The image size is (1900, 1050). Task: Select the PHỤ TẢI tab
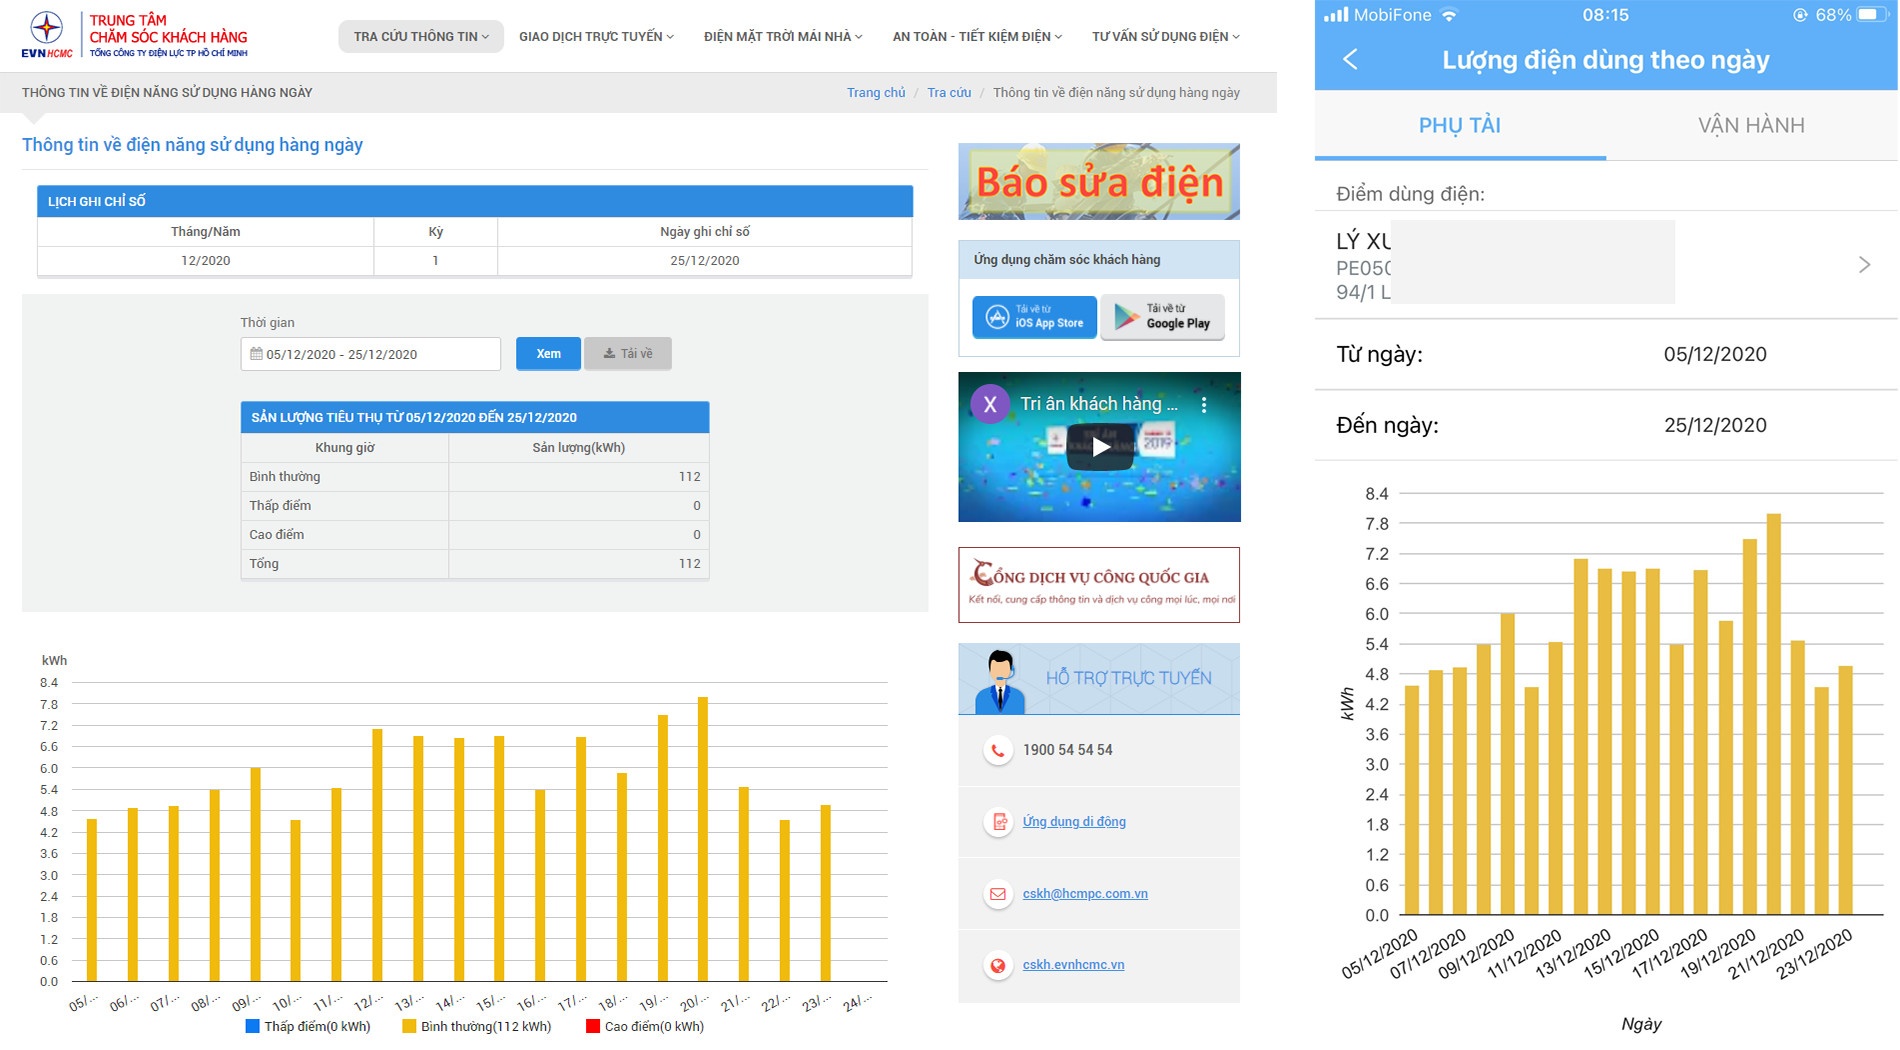click(1459, 126)
